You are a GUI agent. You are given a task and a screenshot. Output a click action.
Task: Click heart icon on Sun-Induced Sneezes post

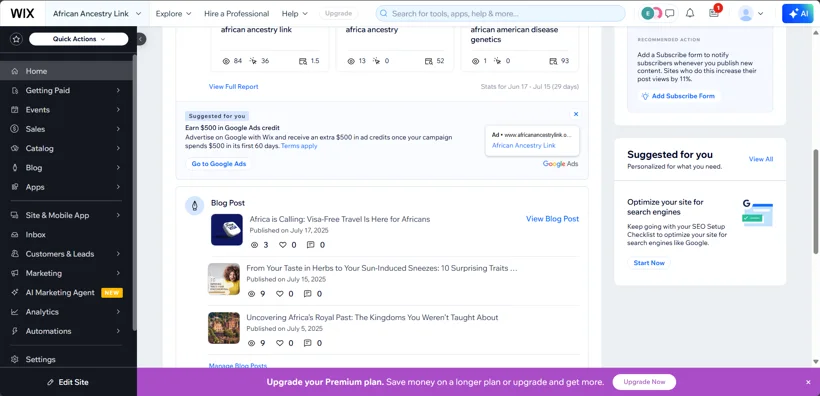tap(280, 294)
